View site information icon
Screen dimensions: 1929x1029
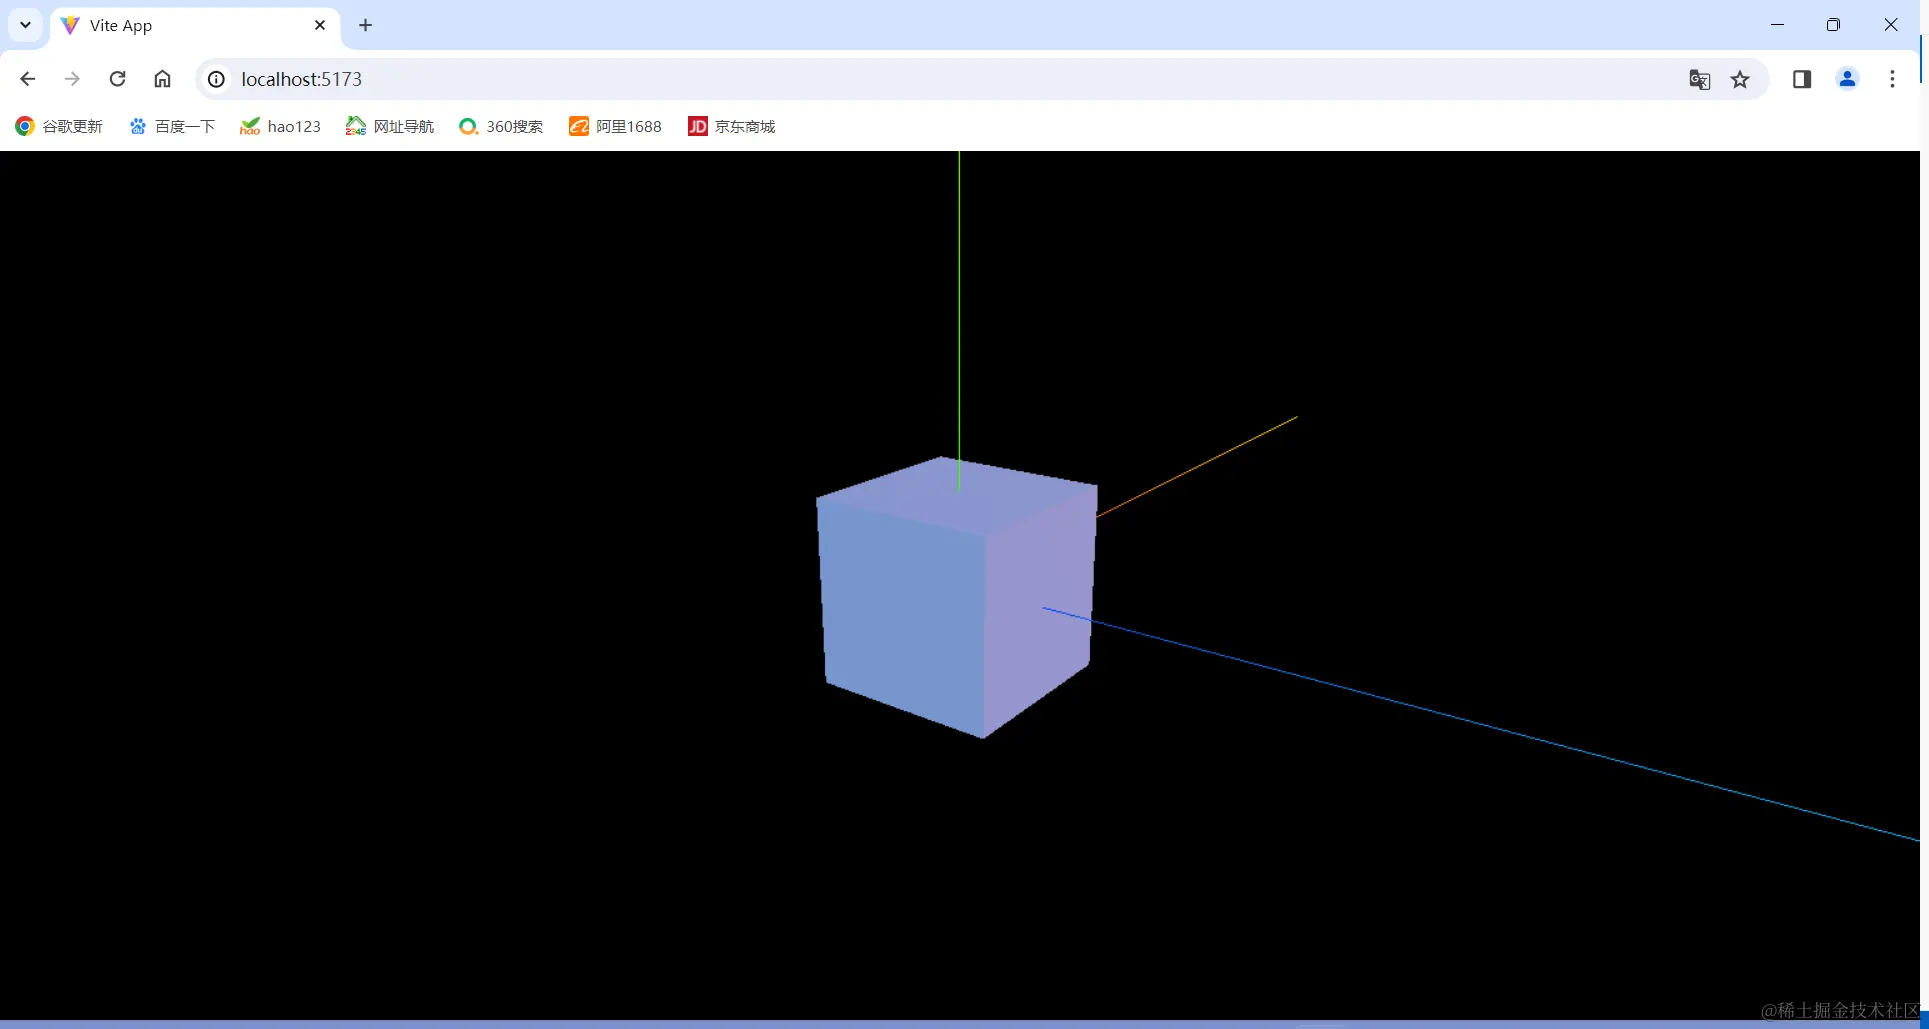(216, 79)
